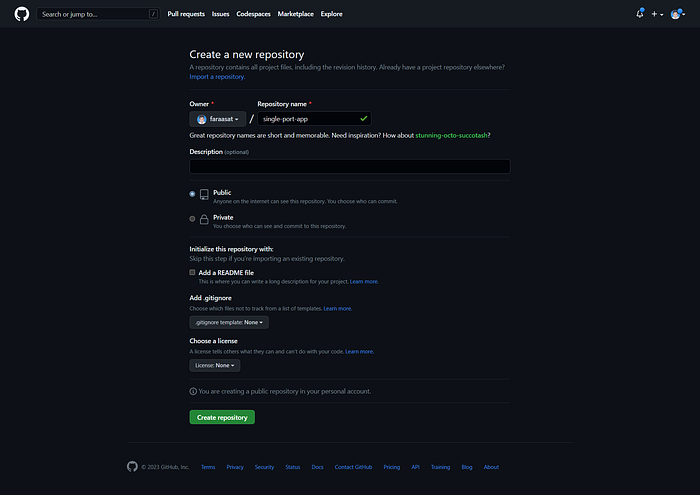Open the Issues page
The height and width of the screenshot is (495, 700).
tap(221, 14)
